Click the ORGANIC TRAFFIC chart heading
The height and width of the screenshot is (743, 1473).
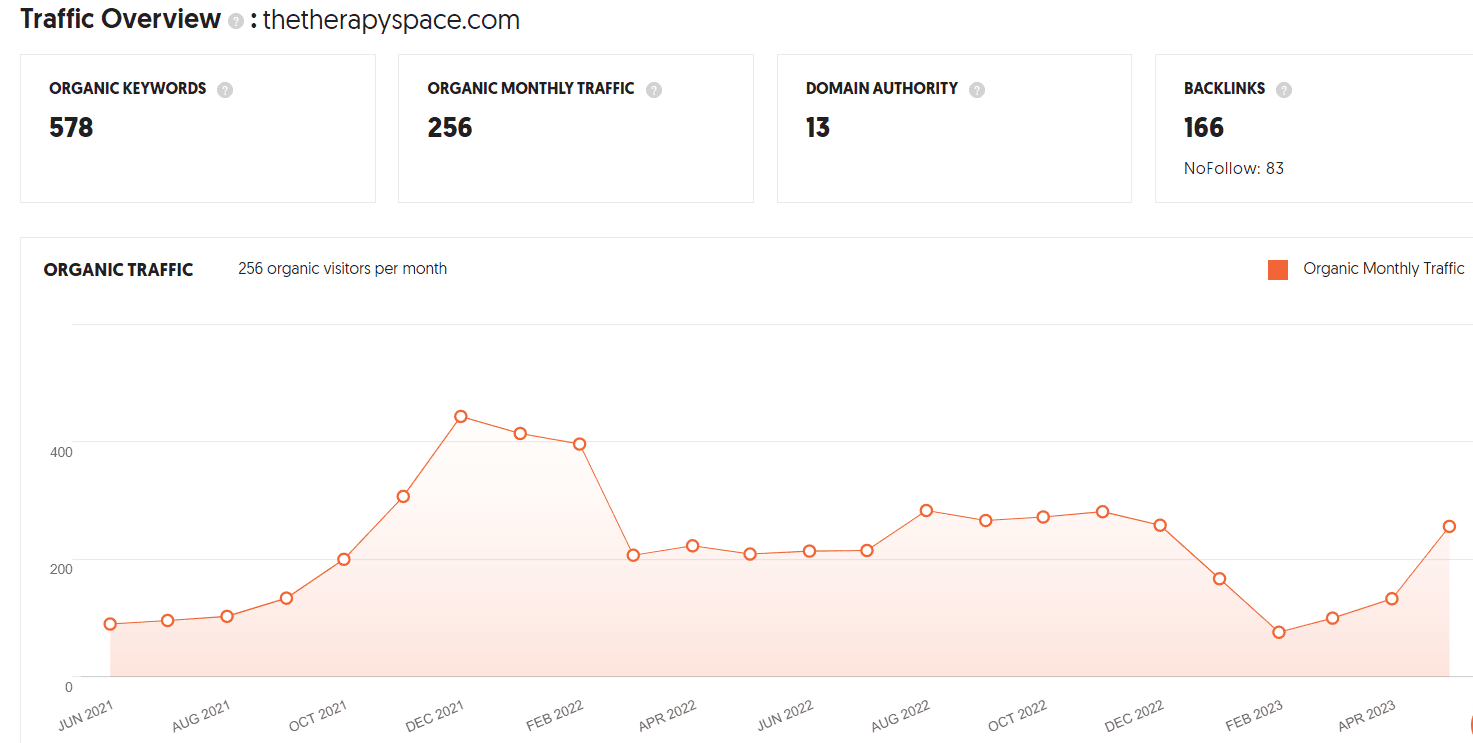tap(118, 269)
